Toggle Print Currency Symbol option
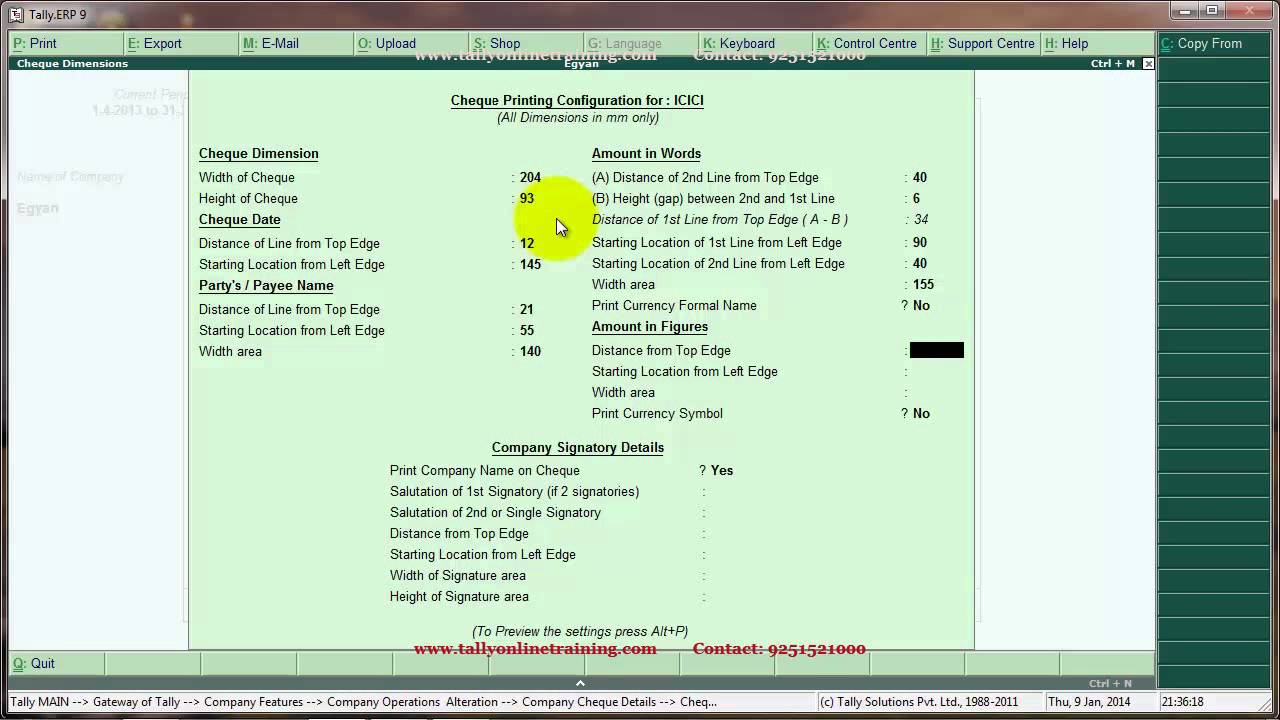1280x720 pixels. coord(921,413)
